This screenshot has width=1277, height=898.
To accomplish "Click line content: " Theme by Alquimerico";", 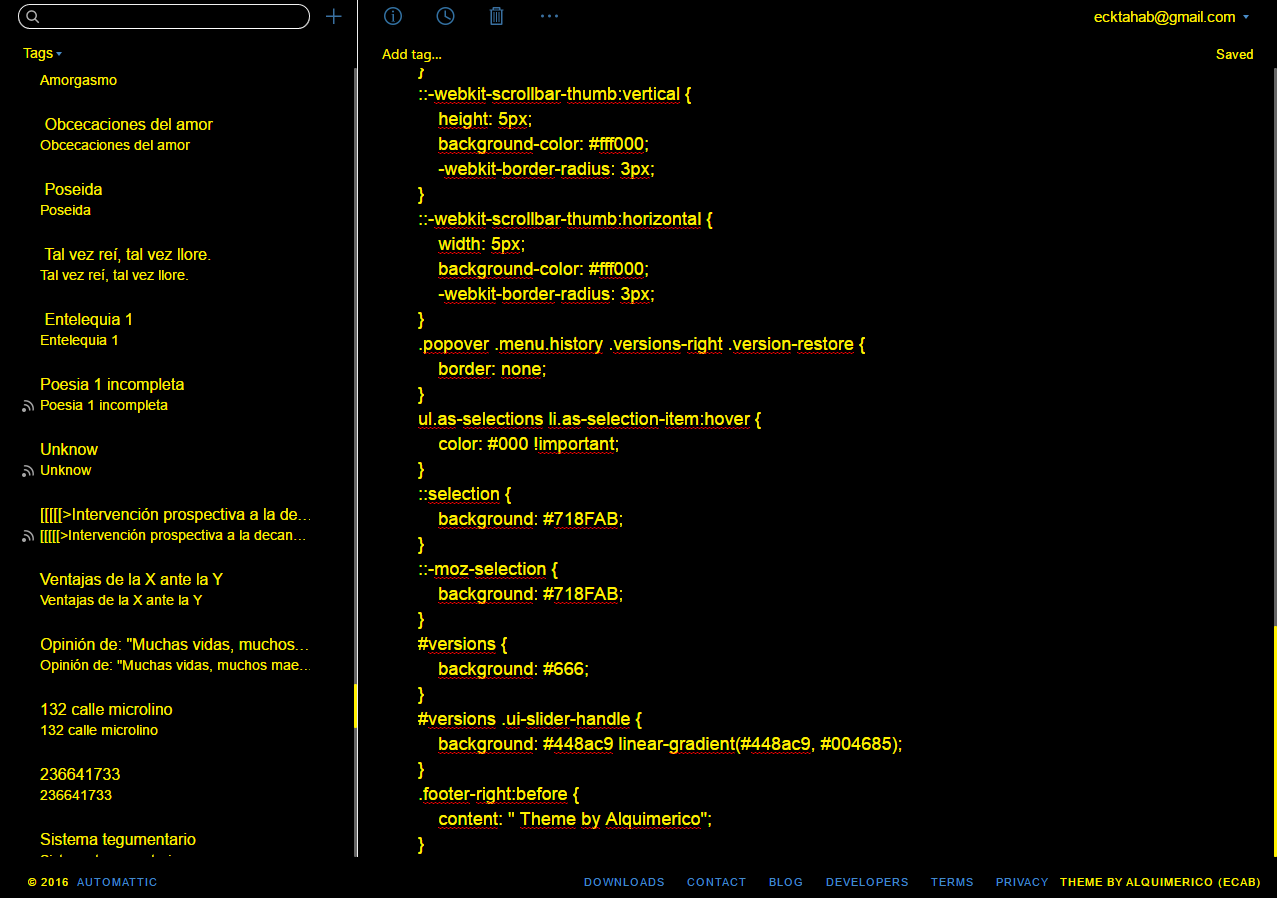I will click(575, 819).
